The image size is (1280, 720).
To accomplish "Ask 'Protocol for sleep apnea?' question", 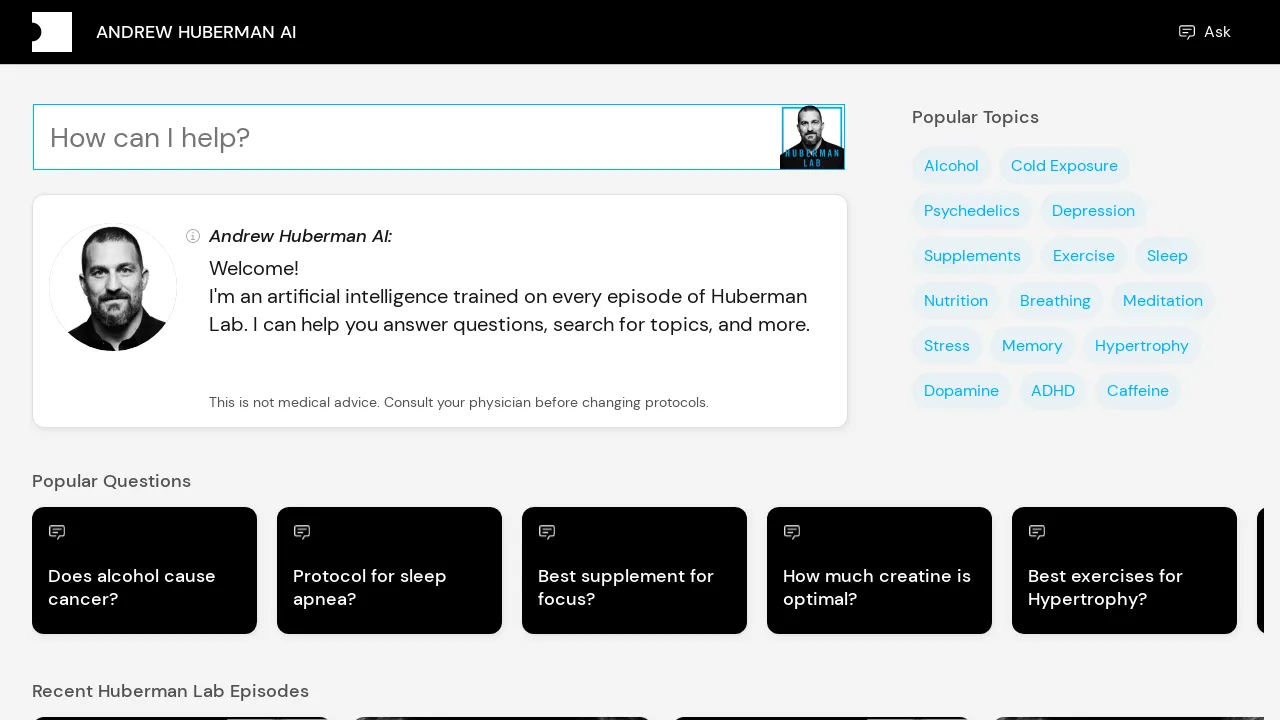I will click(x=389, y=570).
